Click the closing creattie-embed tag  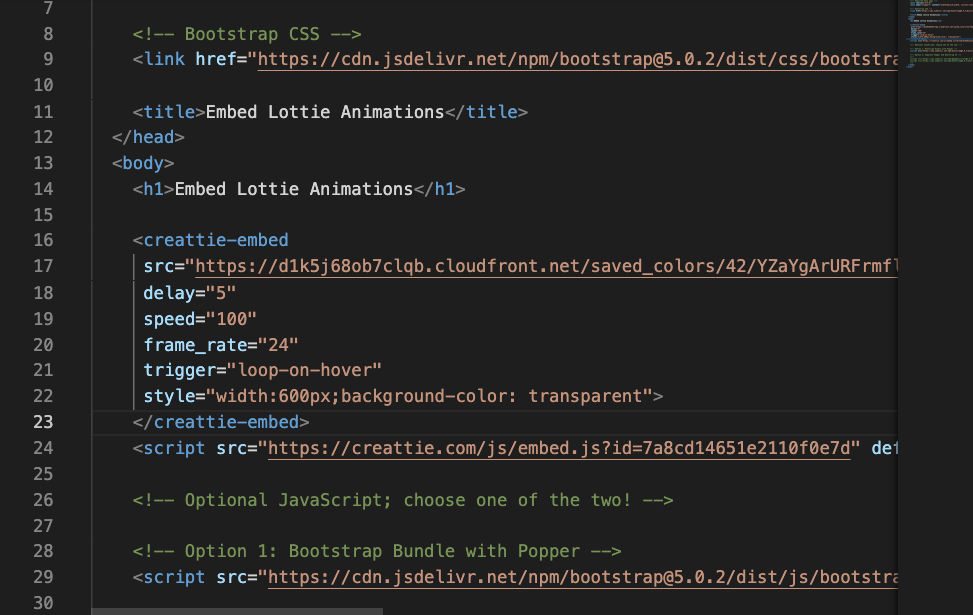point(222,422)
